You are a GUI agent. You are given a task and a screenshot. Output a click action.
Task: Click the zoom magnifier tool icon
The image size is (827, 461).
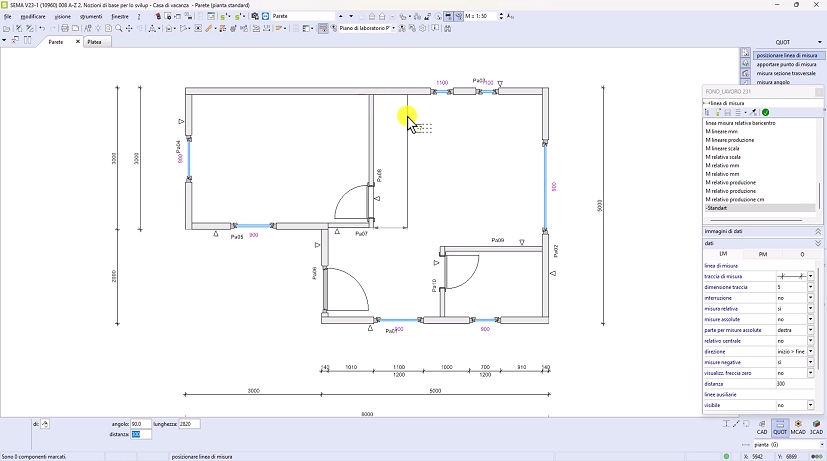coord(118,29)
